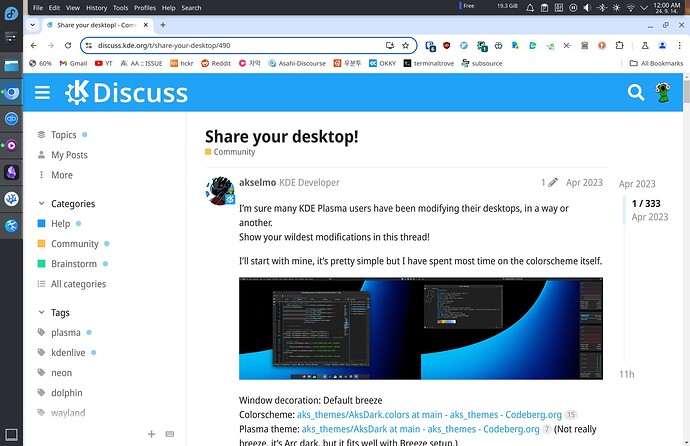Open the Fedora application launcher
Viewport: 690px width, 446px height.
11,13
